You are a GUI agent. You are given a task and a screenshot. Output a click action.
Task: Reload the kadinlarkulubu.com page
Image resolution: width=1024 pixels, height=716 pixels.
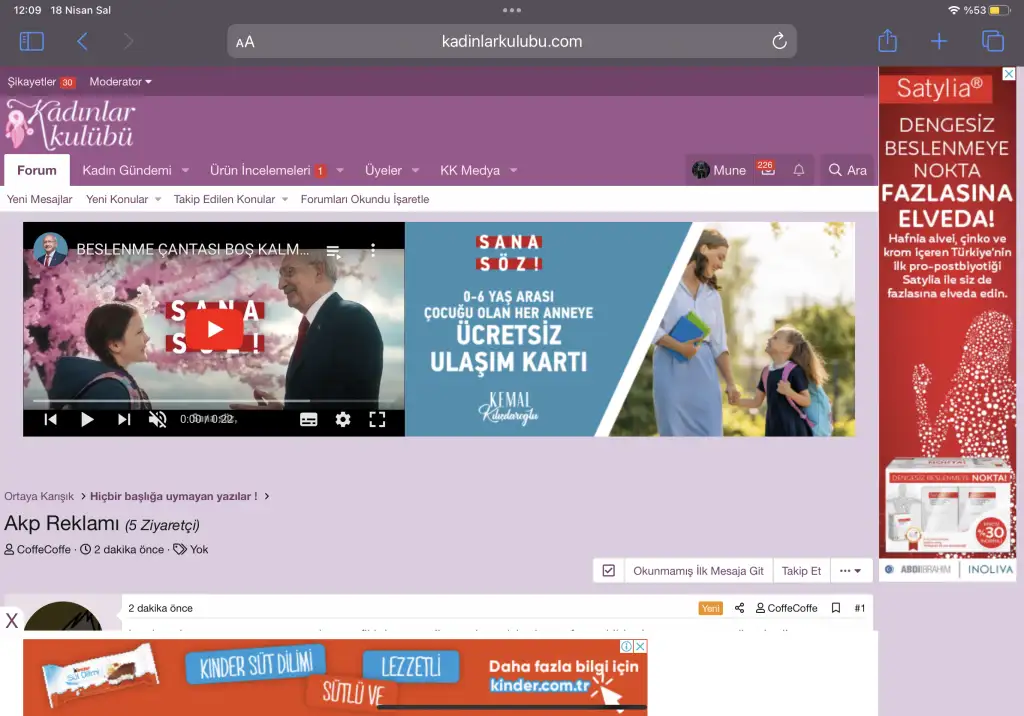pyautogui.click(x=779, y=41)
